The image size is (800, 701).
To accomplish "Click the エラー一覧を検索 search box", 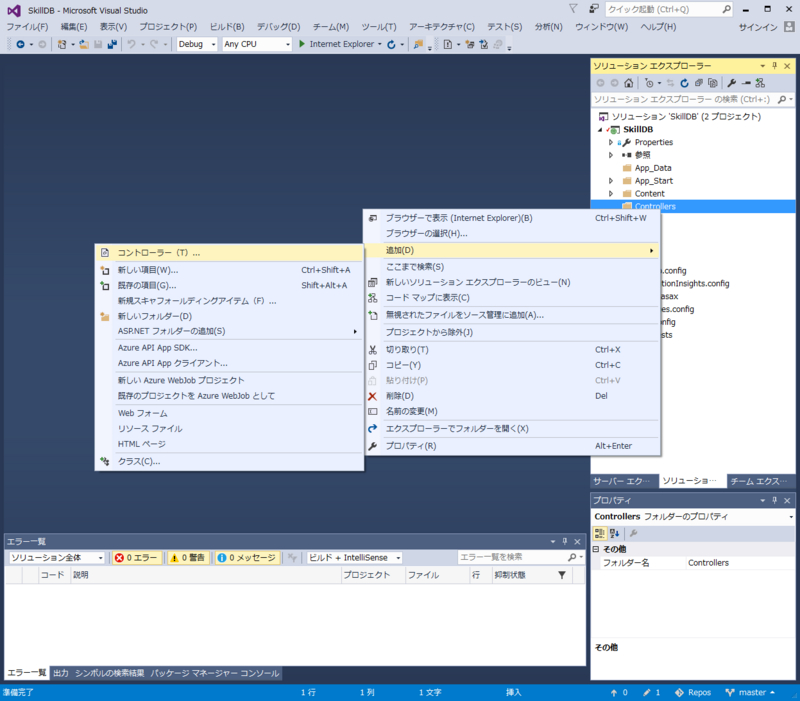I will (520, 557).
